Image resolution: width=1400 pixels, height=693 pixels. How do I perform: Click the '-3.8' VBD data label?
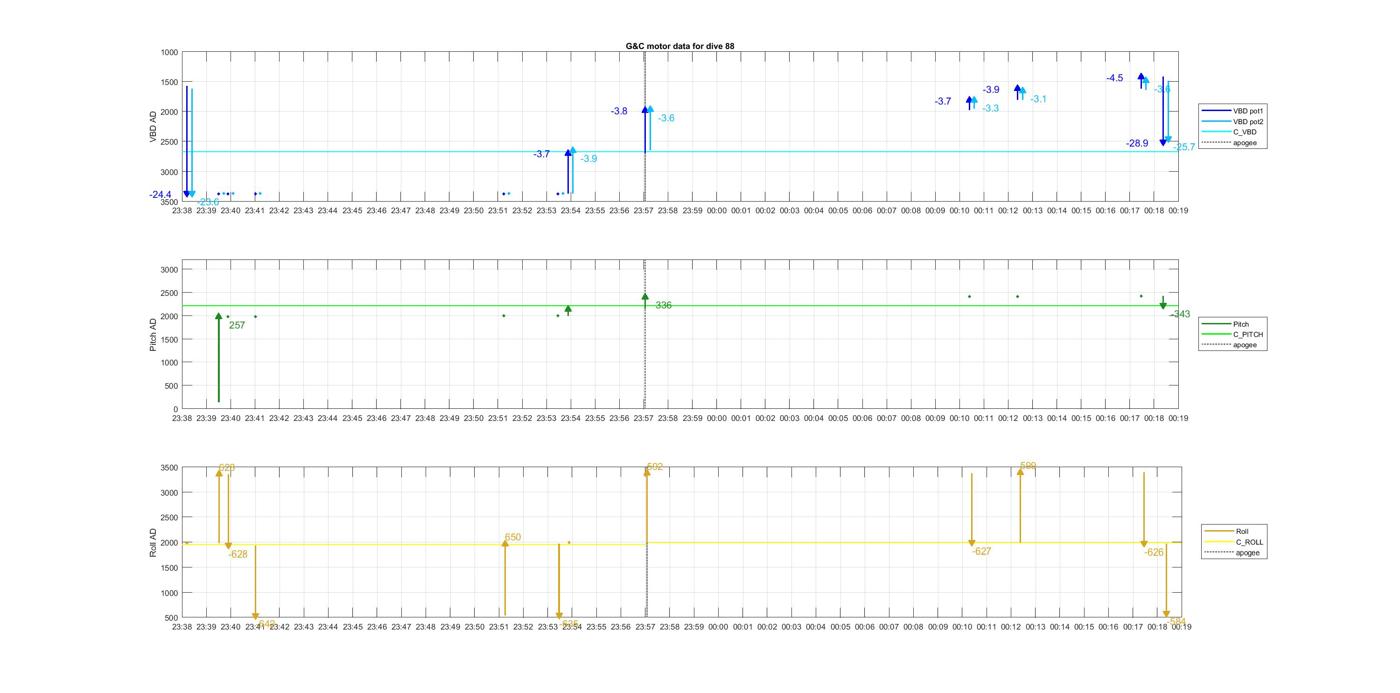click(x=620, y=111)
